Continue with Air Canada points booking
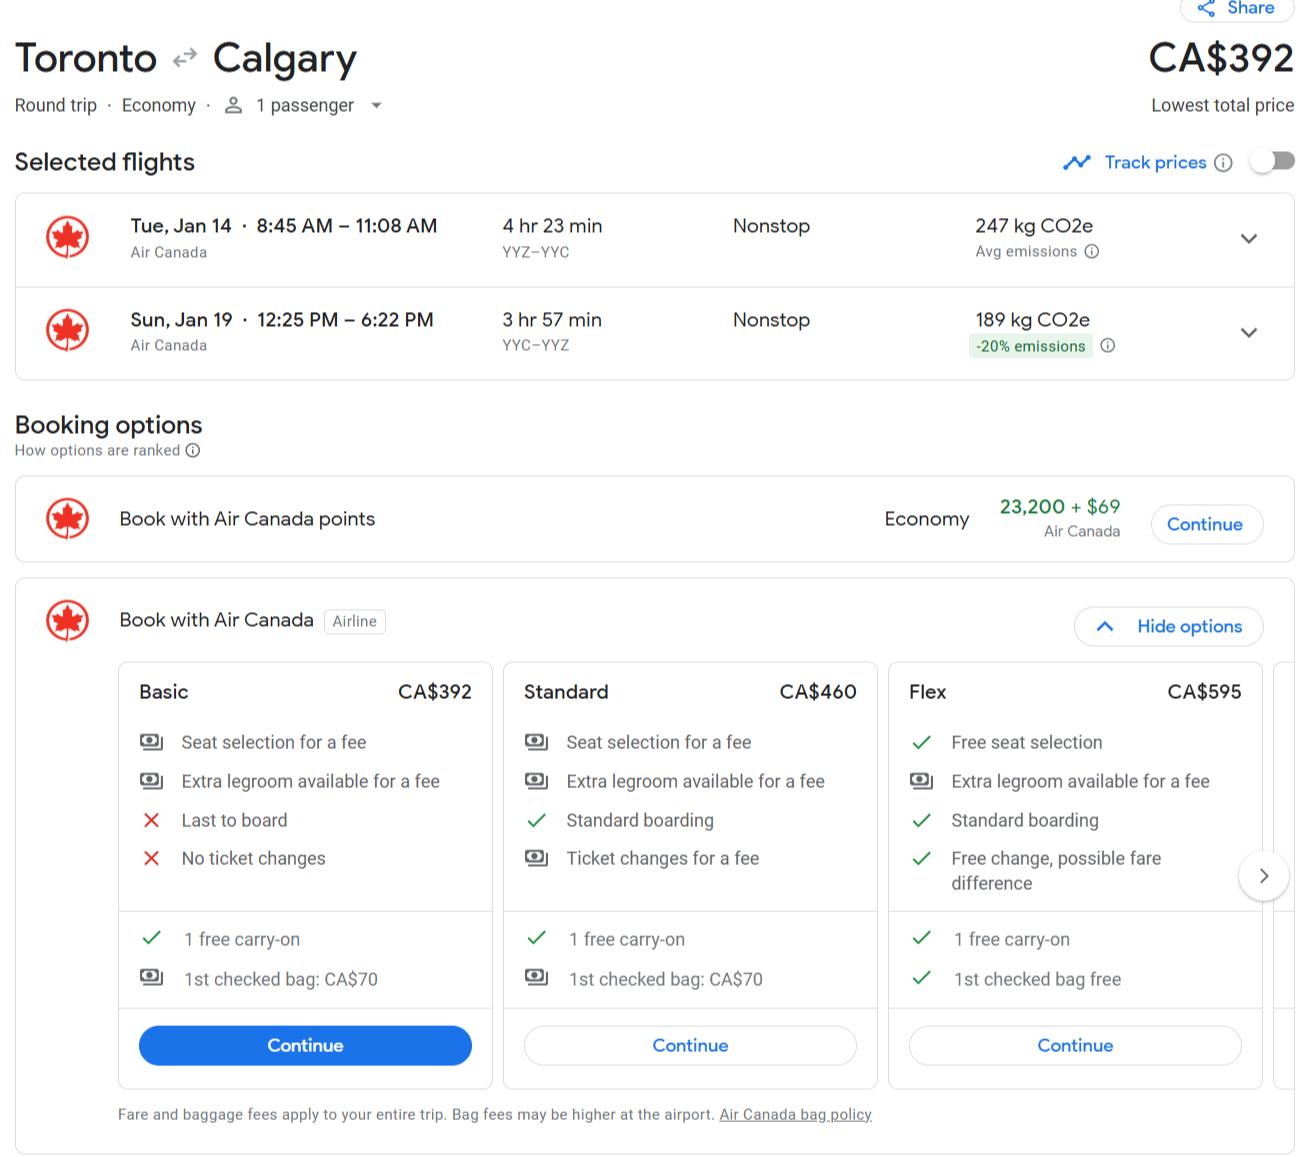The height and width of the screenshot is (1157, 1307). (x=1205, y=525)
